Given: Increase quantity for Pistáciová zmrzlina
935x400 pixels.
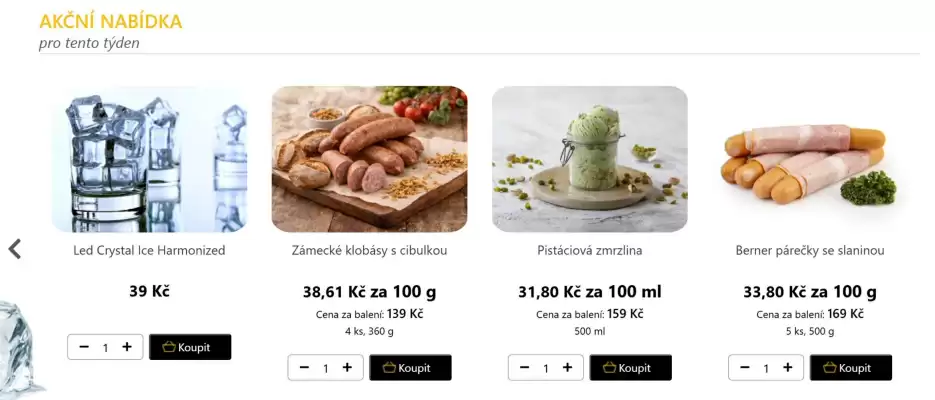Looking at the screenshot, I should point(568,368).
